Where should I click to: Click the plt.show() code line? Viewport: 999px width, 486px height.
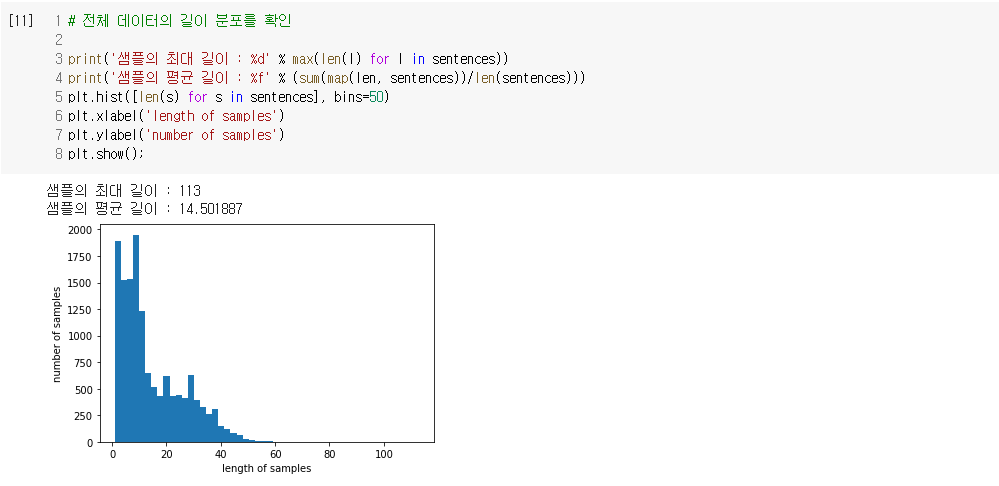106,154
